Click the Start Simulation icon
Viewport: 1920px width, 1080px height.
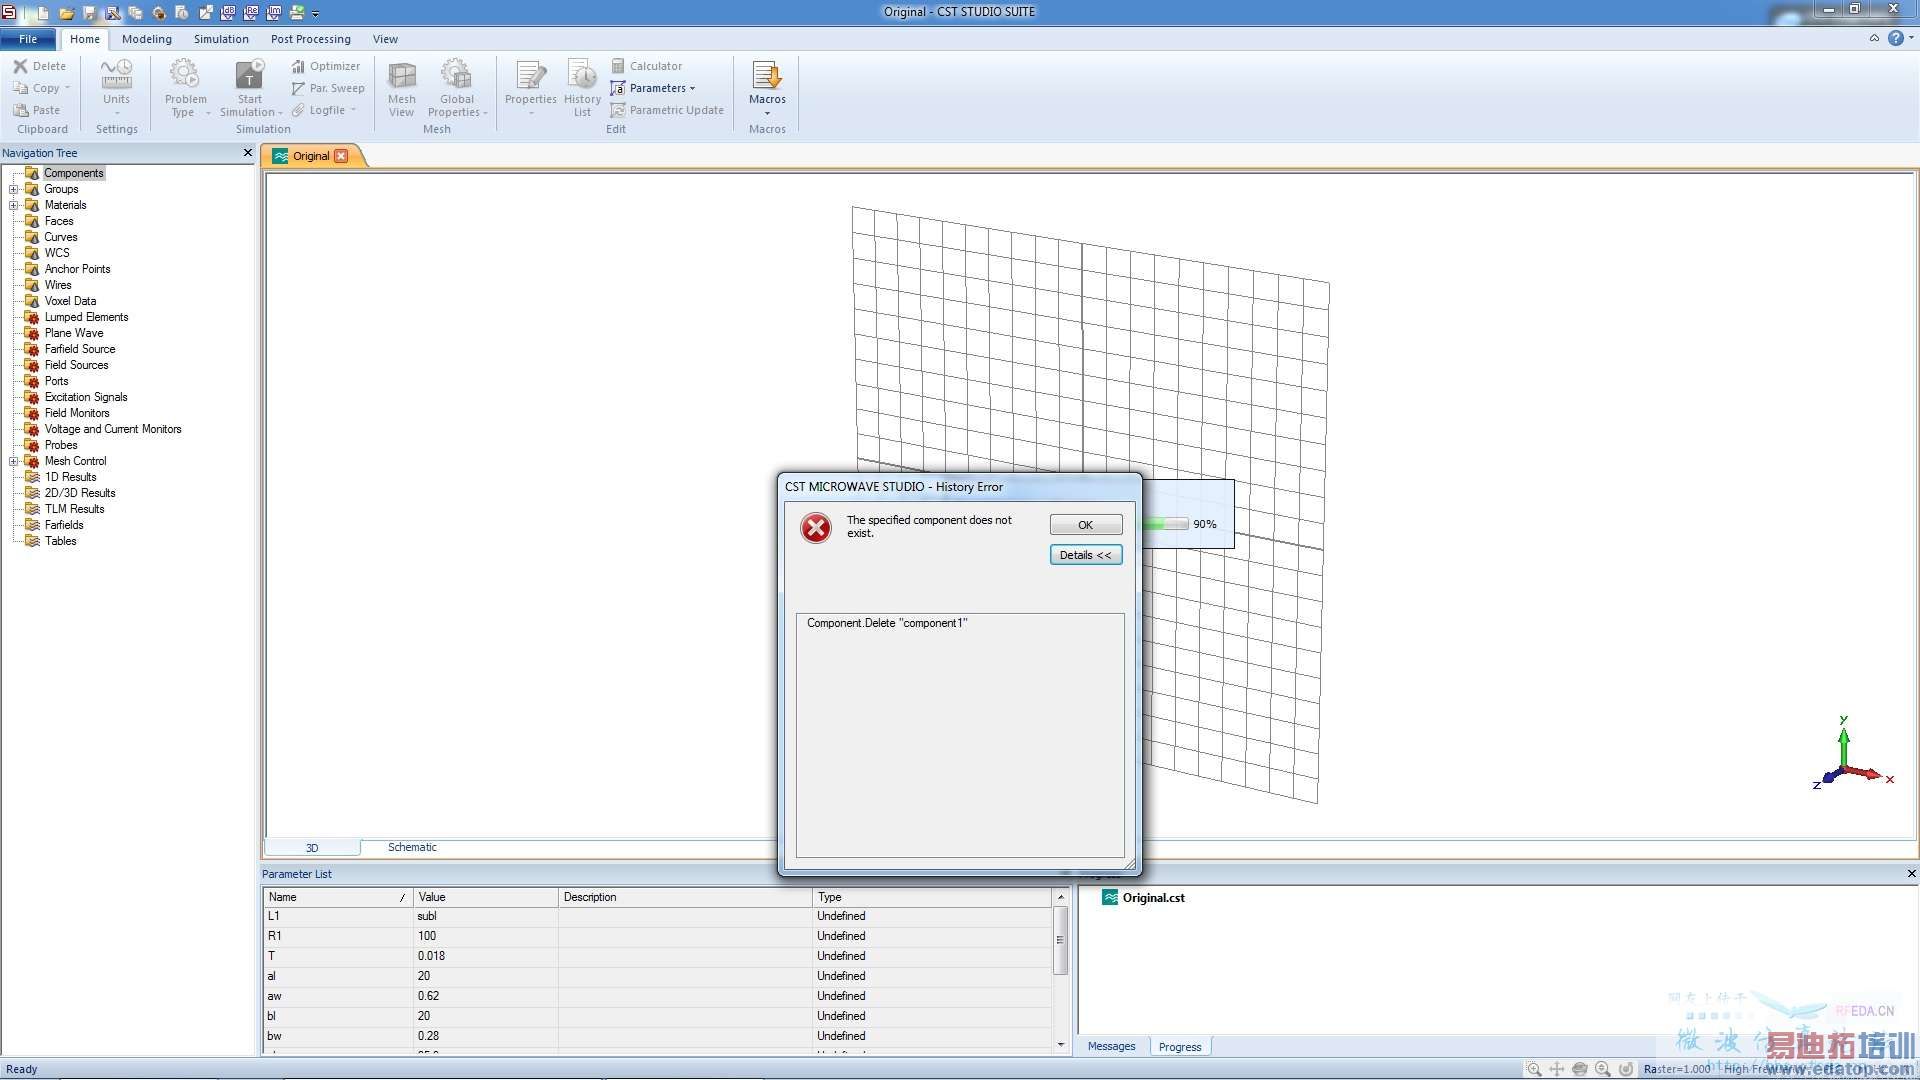pos(250,74)
